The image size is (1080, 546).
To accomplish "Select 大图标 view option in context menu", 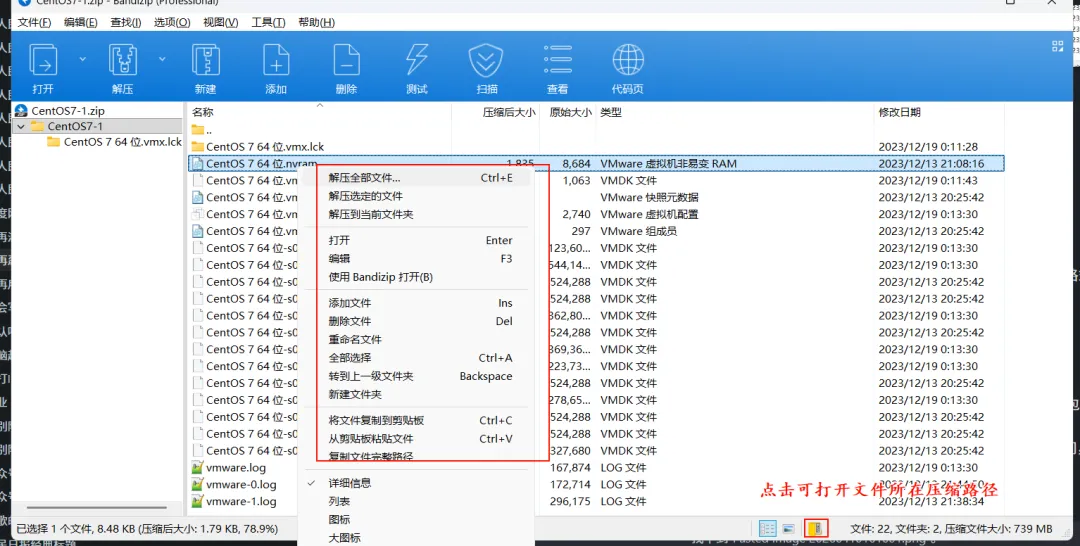I will point(415,538).
